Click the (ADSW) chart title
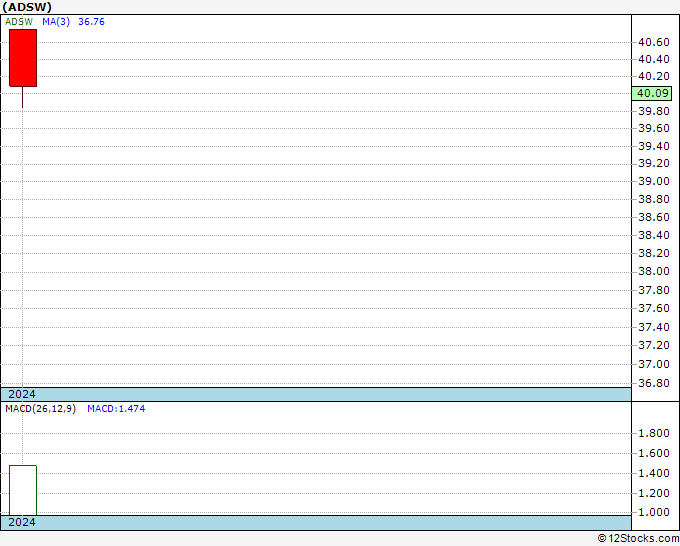Image resolution: width=680 pixels, height=546 pixels. (27, 7)
